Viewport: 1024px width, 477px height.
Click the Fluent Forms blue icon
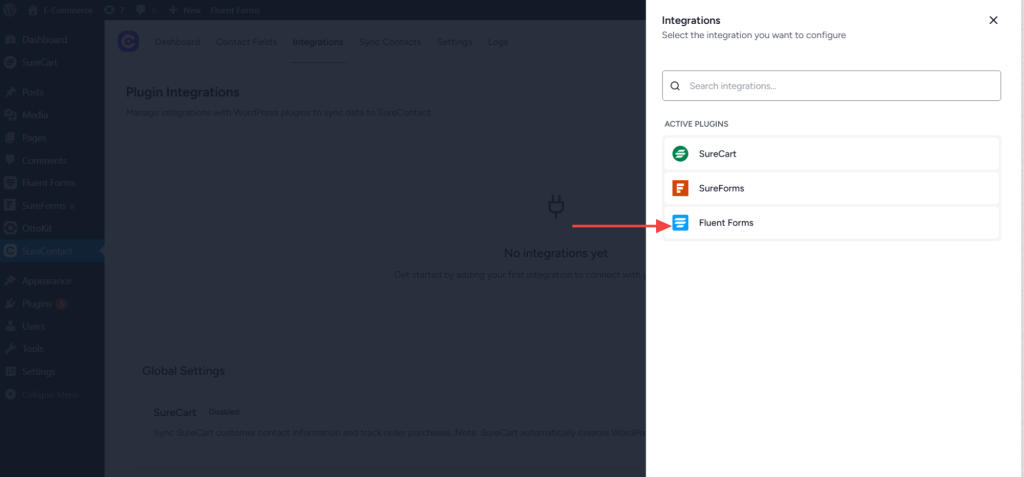click(680, 223)
